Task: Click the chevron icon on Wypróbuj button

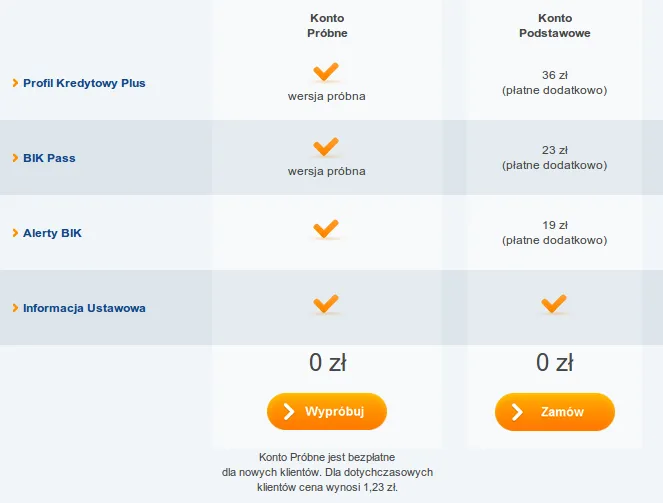Action: tap(288, 411)
